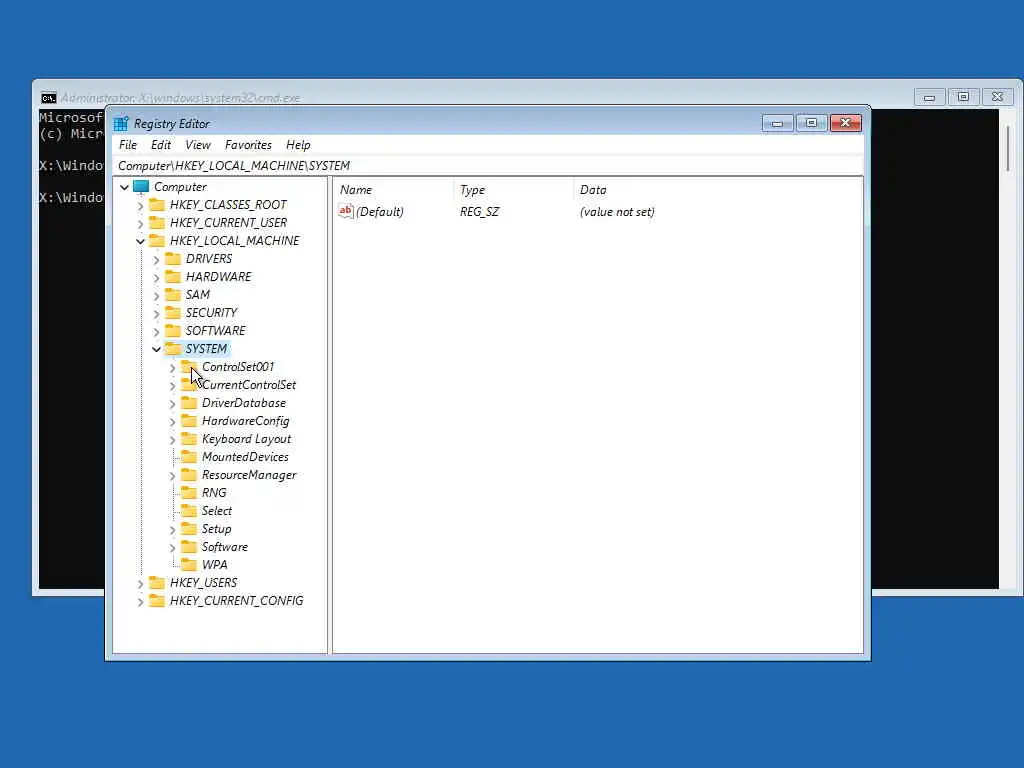Close the cmd.exe window

click(x=997, y=97)
